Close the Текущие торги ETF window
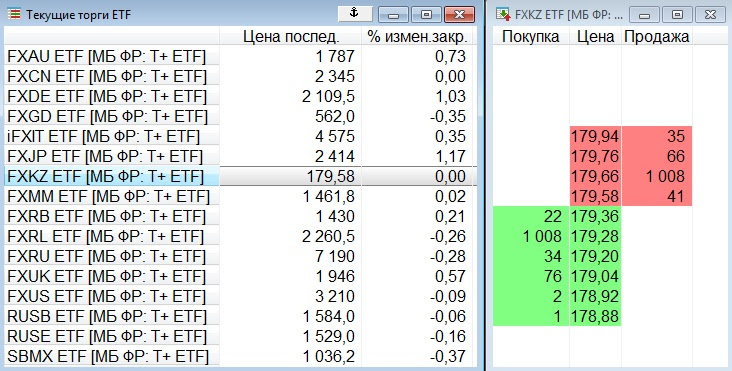The image size is (732, 371). pyautogui.click(x=459, y=14)
